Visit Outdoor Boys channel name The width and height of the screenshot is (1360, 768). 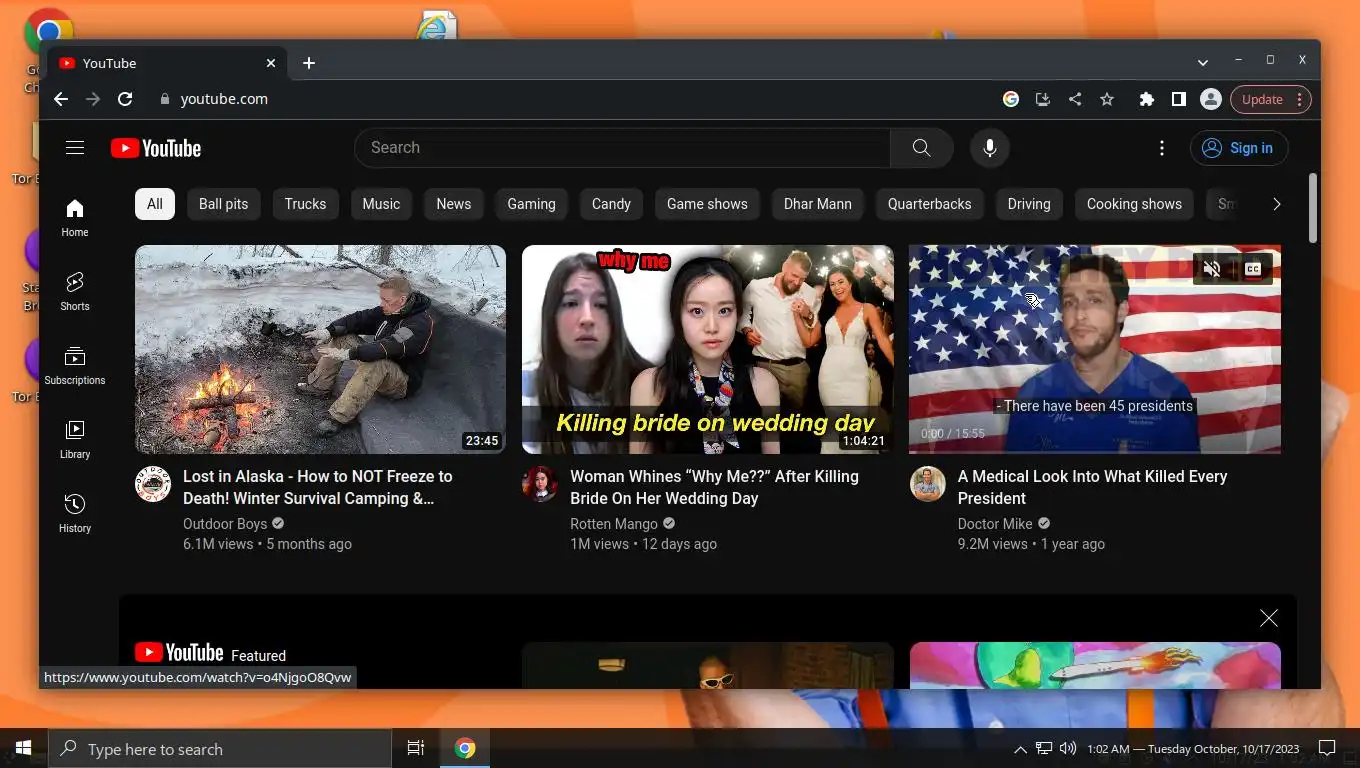tap(225, 524)
